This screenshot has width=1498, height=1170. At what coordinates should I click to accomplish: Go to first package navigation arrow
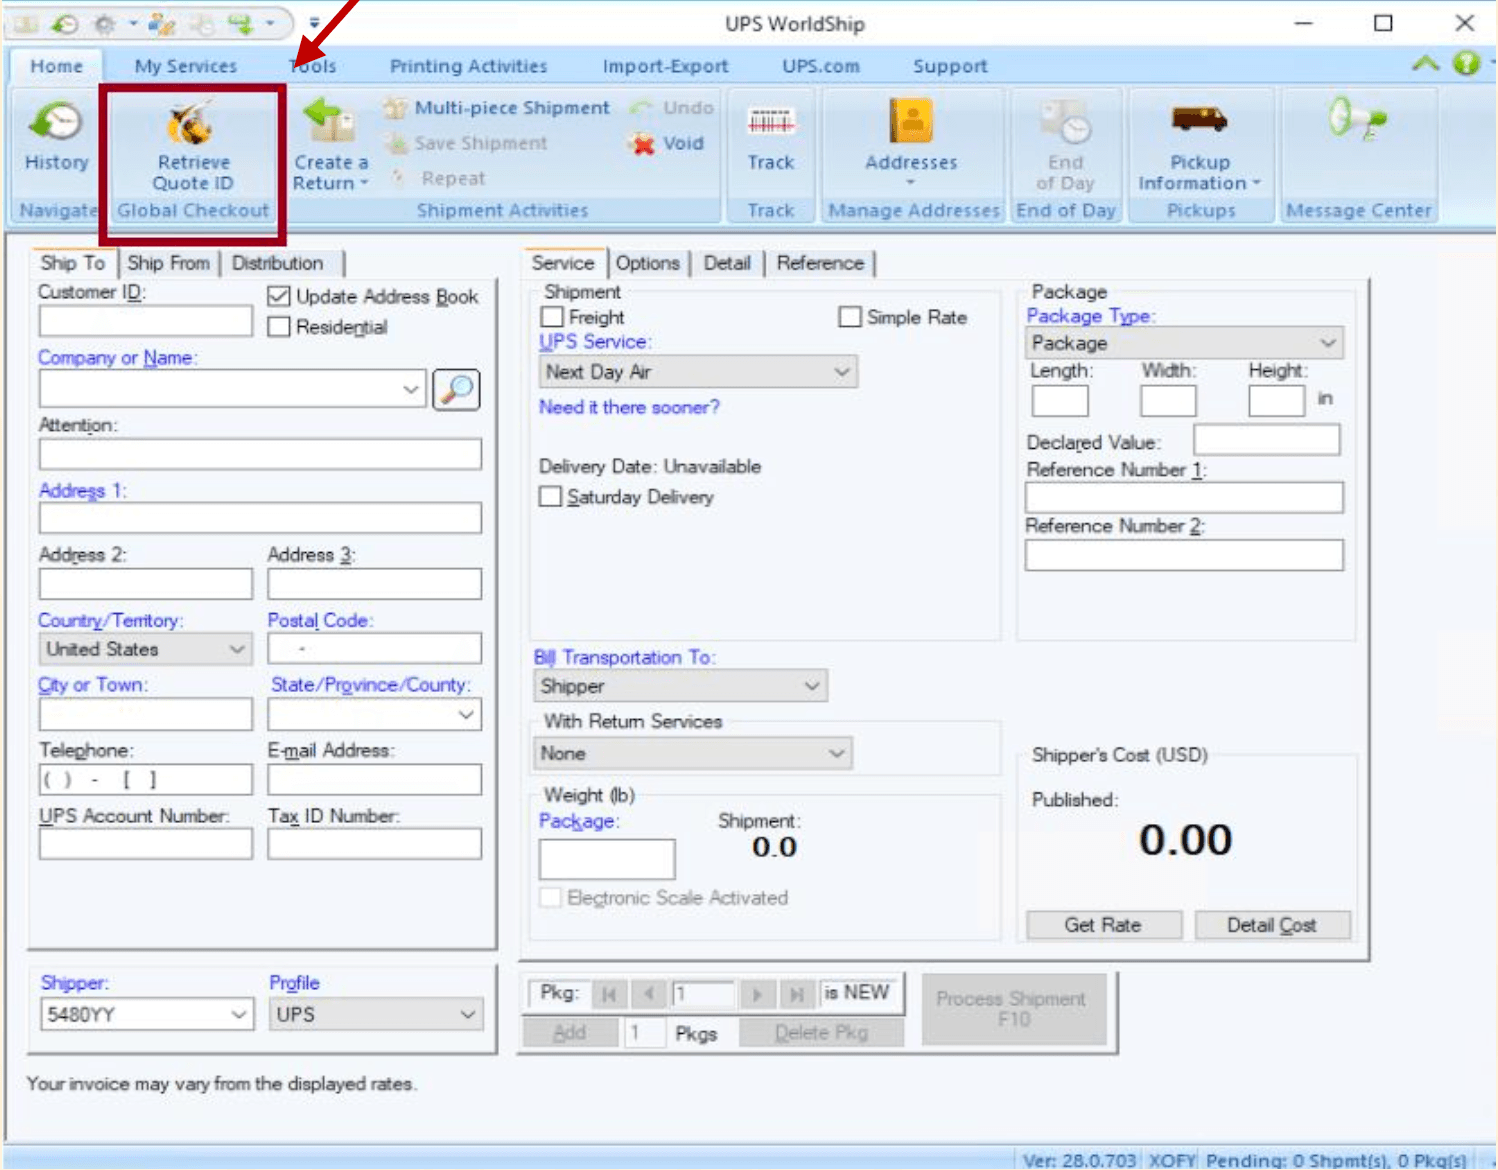pos(608,994)
